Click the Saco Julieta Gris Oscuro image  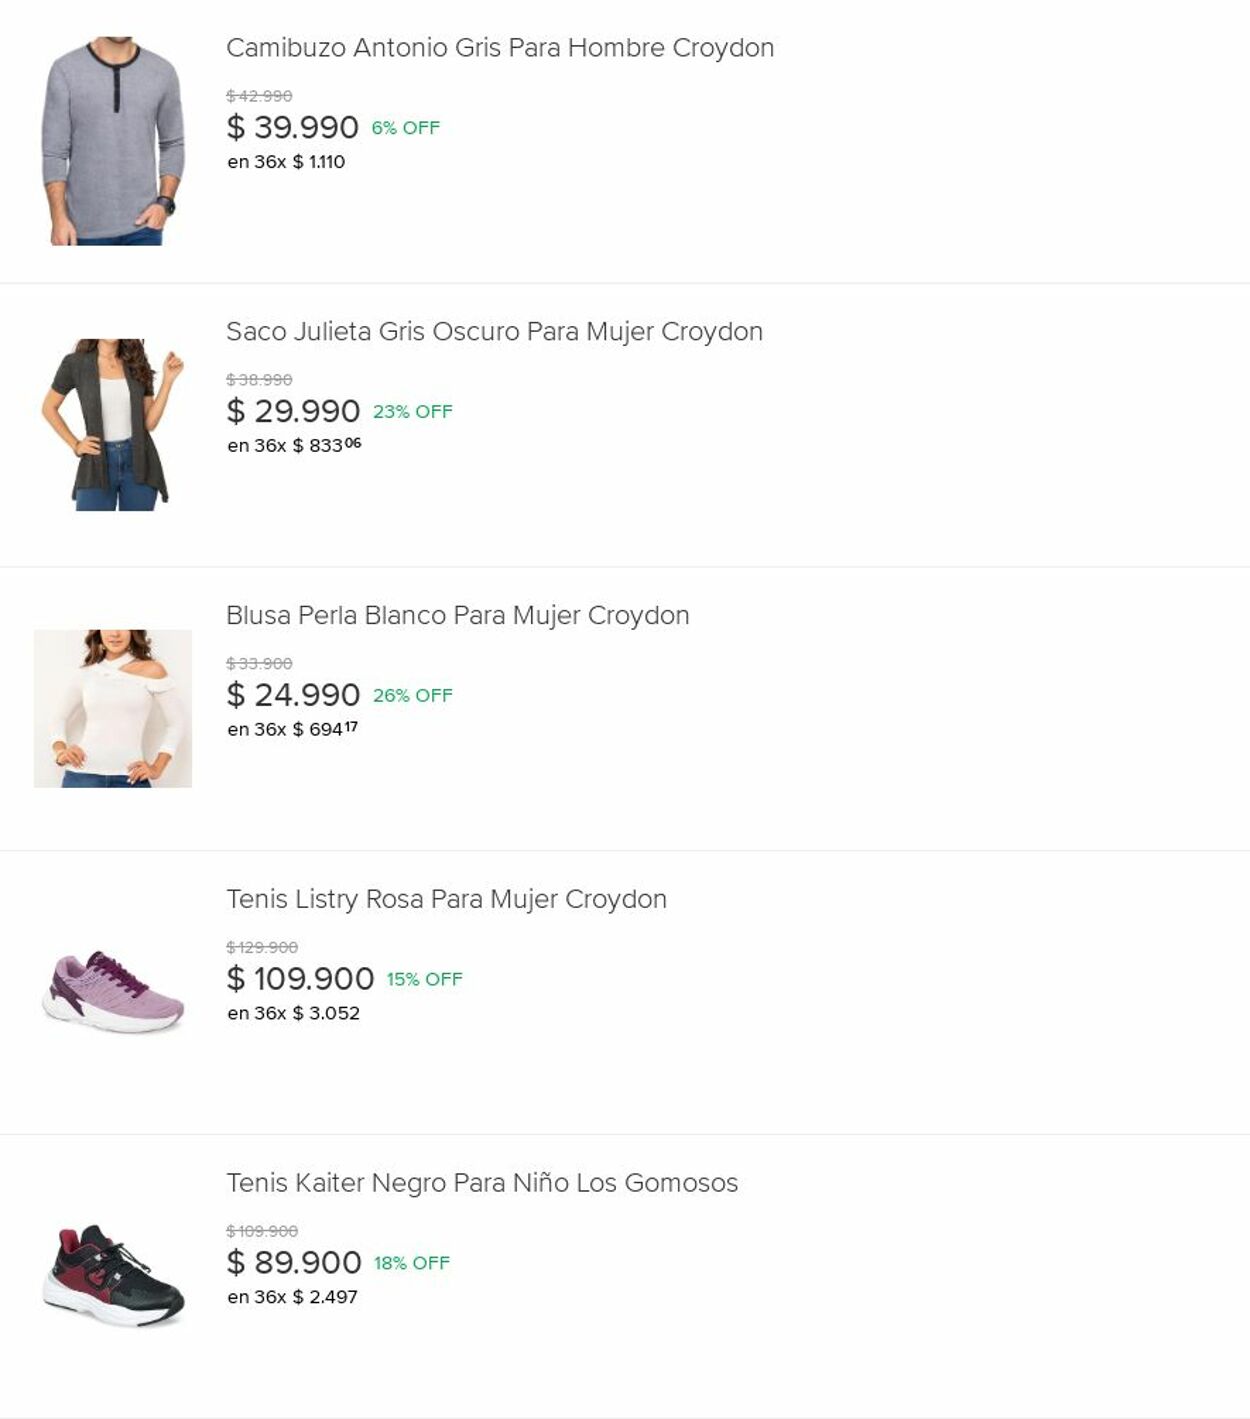pyautogui.click(x=113, y=425)
